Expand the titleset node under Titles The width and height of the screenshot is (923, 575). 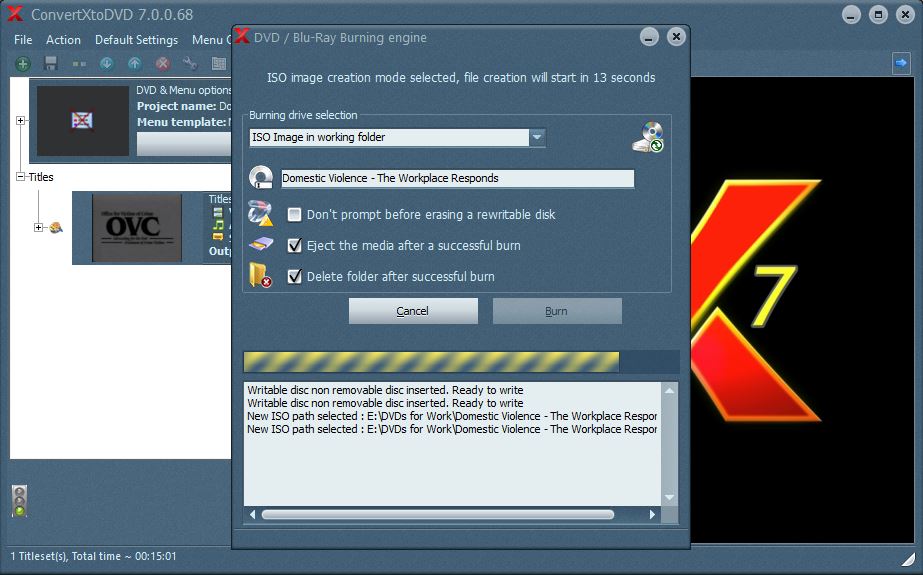pyautogui.click(x=38, y=227)
